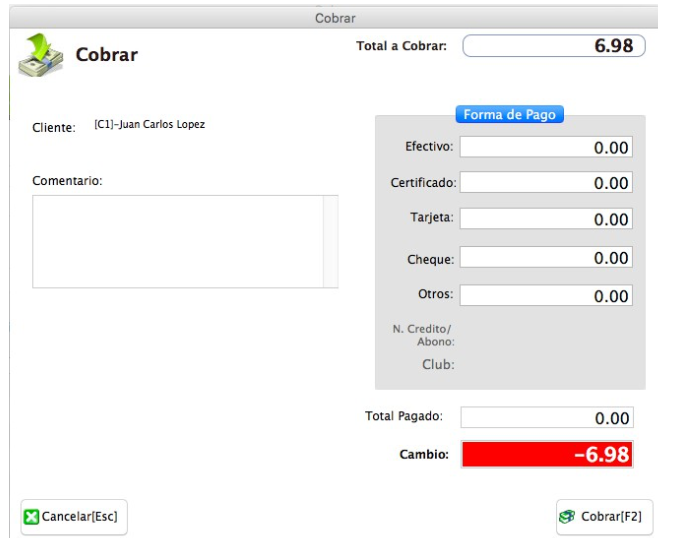This screenshot has width=674, height=545.
Task: Cancel the payment with Cancelar[Esc]
Action: click(74, 517)
